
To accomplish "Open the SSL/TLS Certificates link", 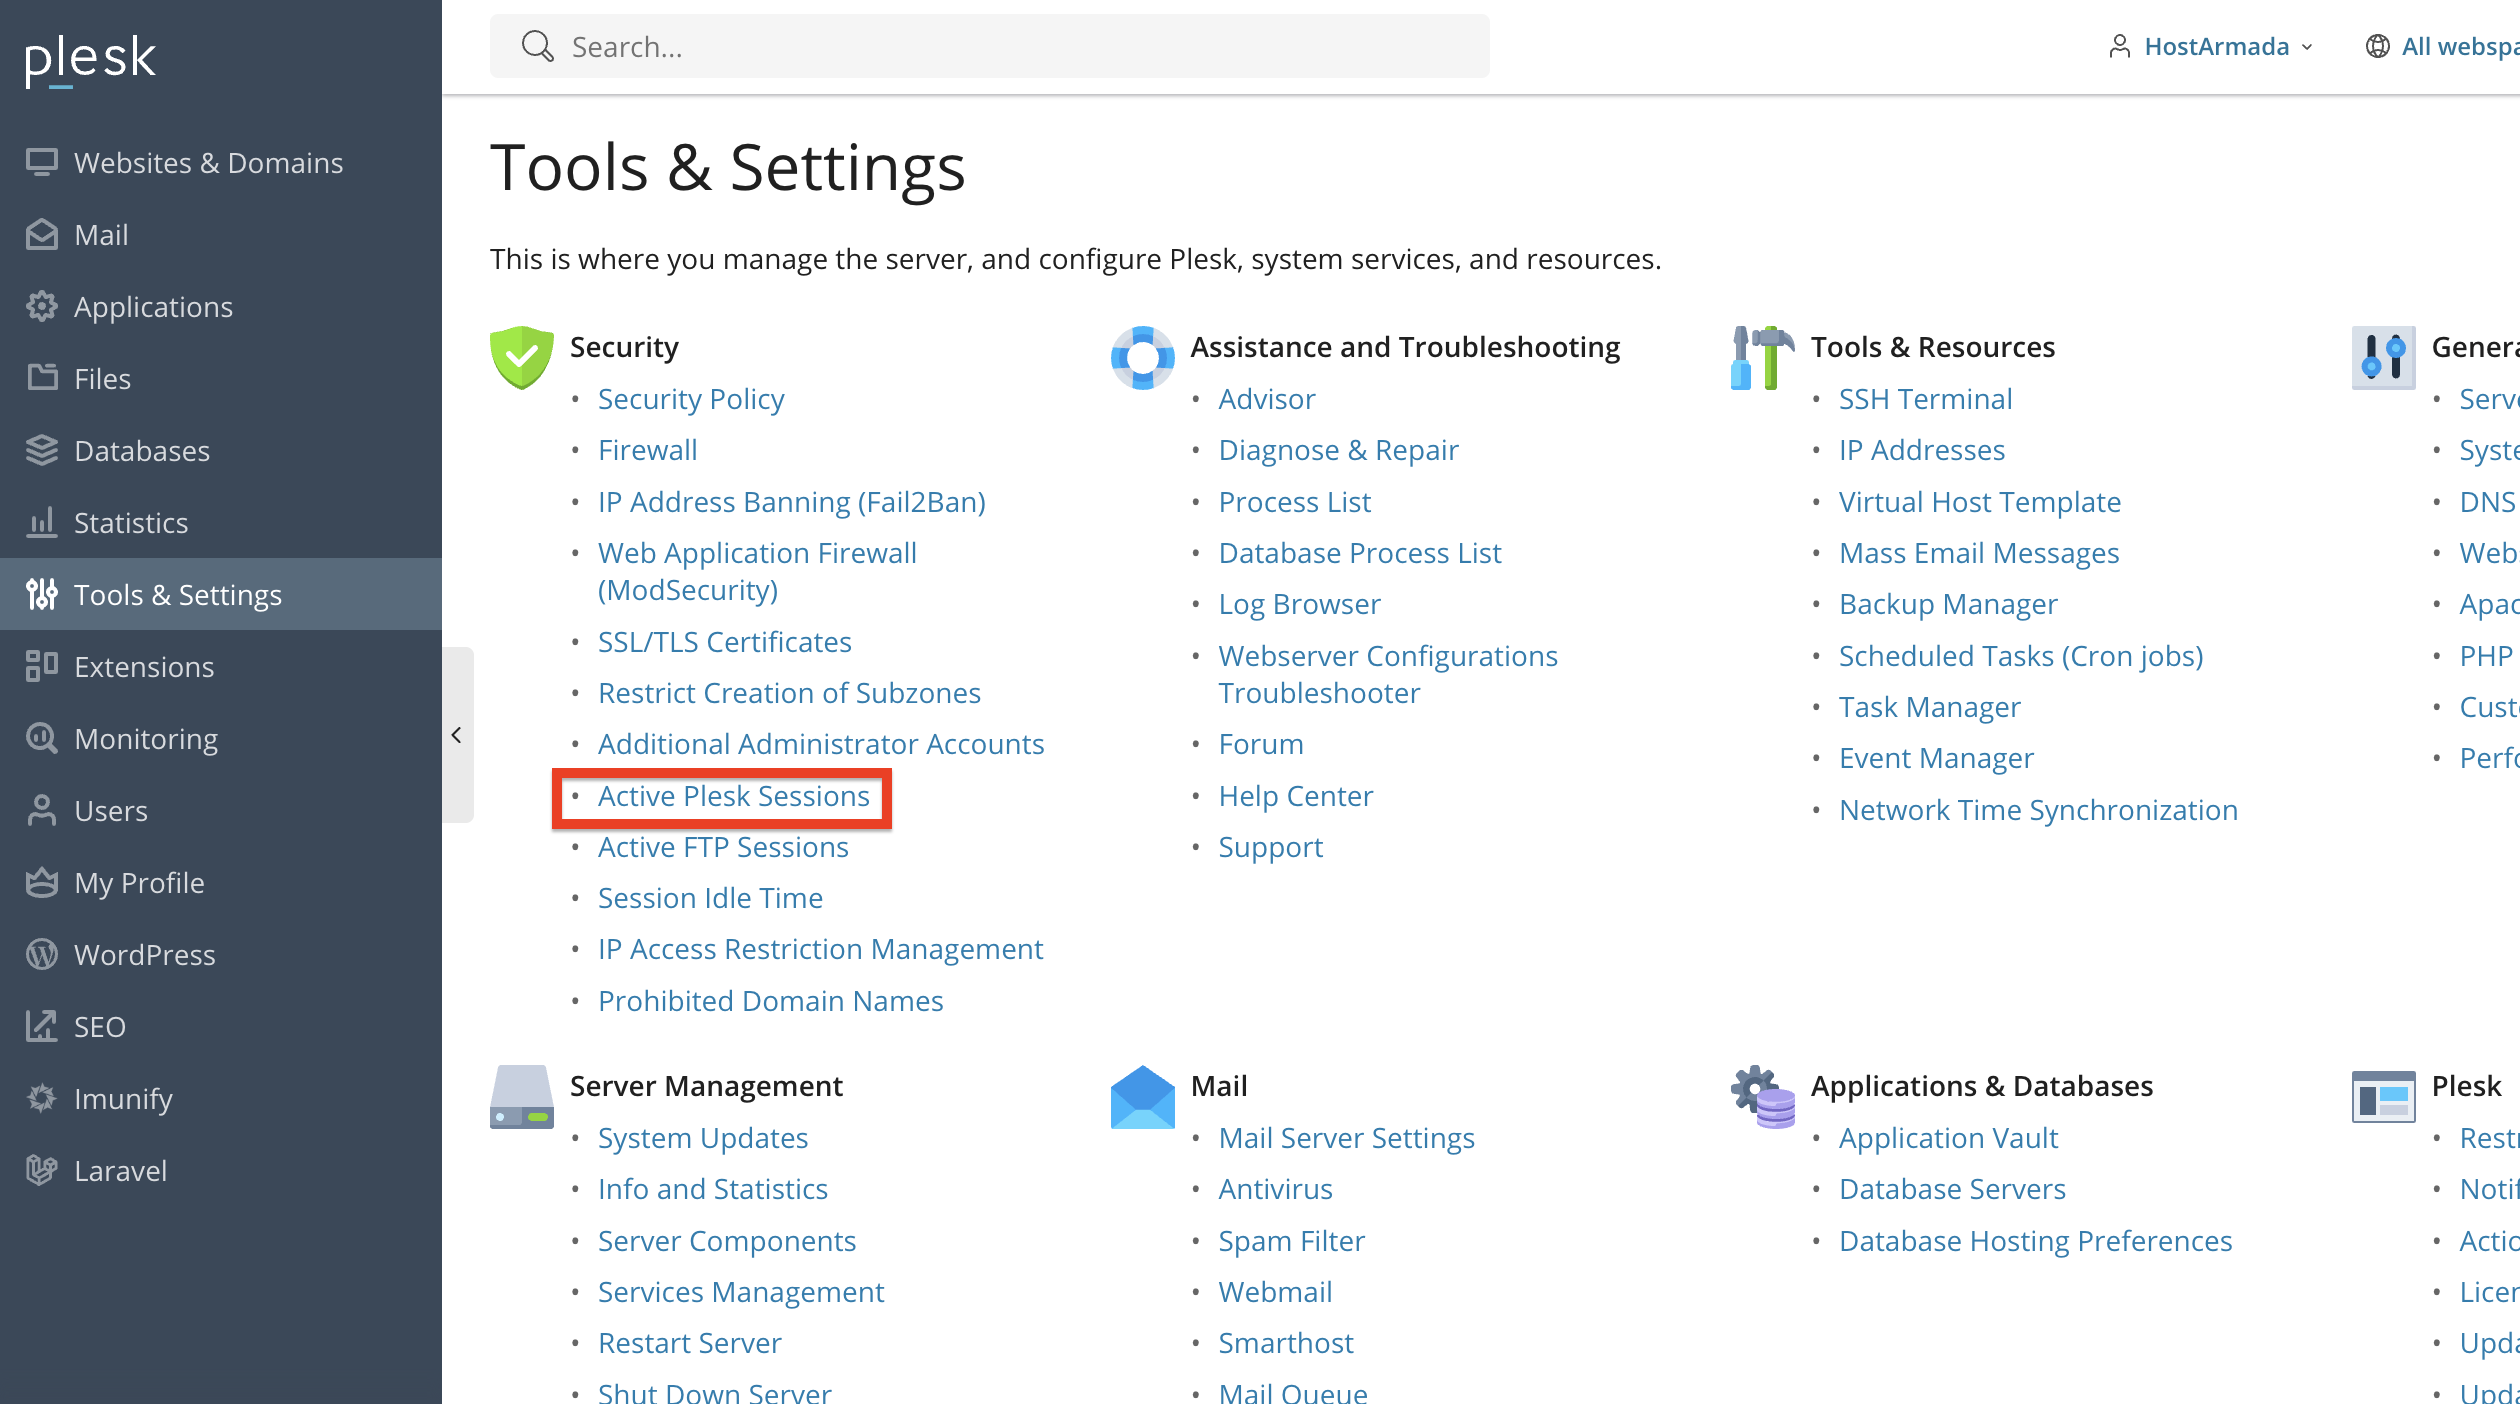I will (725, 642).
